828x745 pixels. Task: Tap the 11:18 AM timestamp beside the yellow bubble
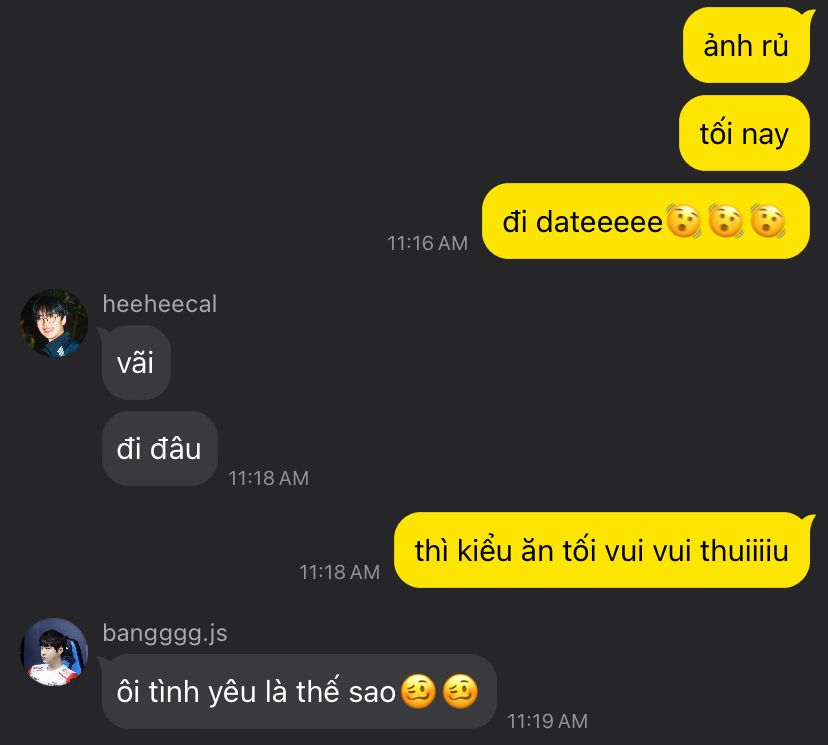(x=340, y=572)
